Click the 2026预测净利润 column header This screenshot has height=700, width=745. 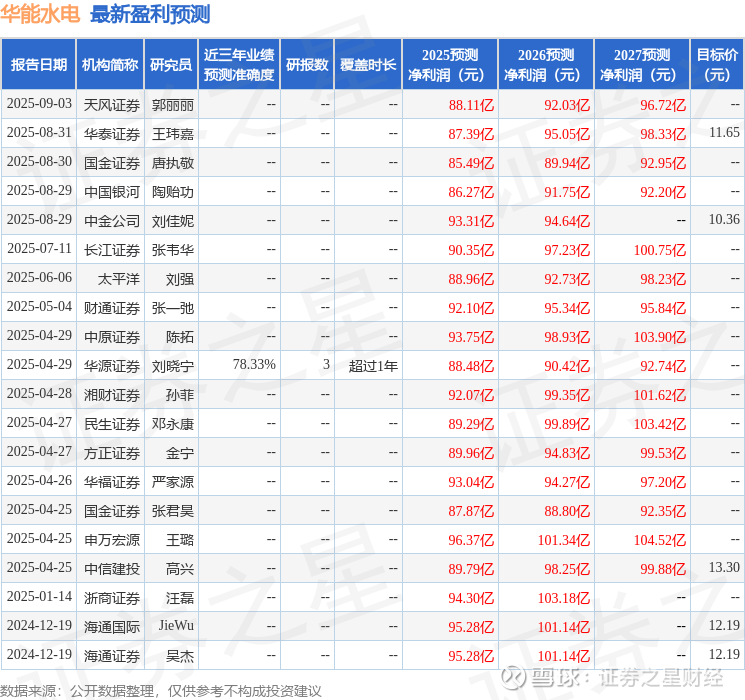546,65
